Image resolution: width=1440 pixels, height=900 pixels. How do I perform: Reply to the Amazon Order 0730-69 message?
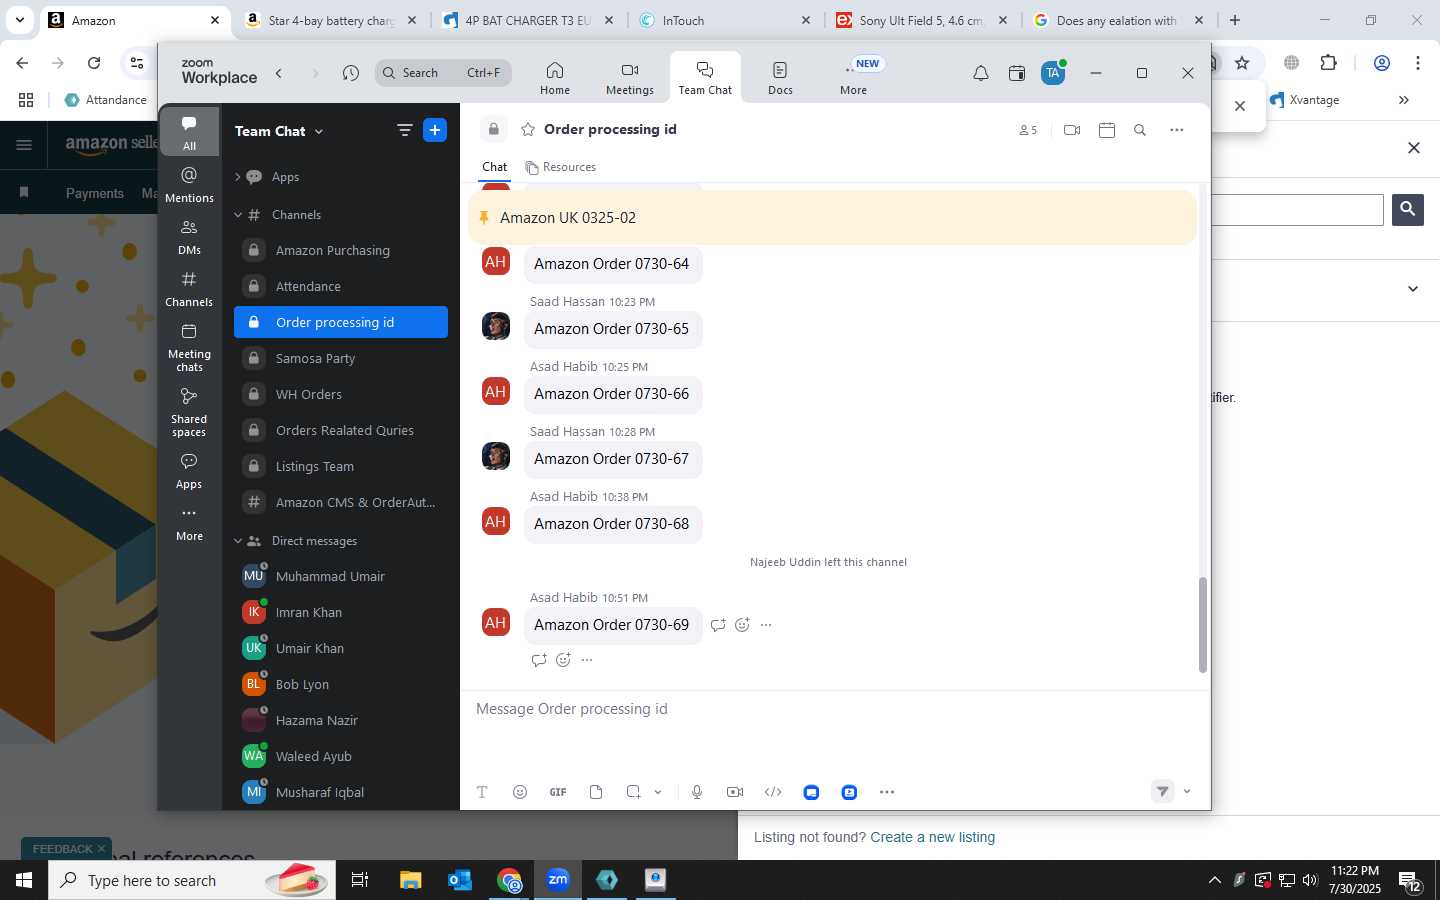point(718,625)
